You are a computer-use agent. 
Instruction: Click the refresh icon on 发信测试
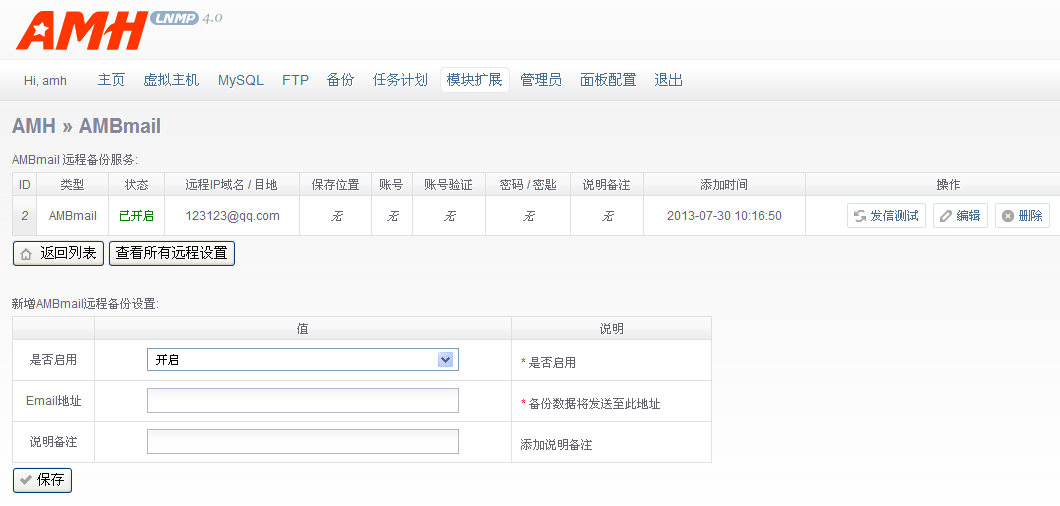(x=859, y=216)
